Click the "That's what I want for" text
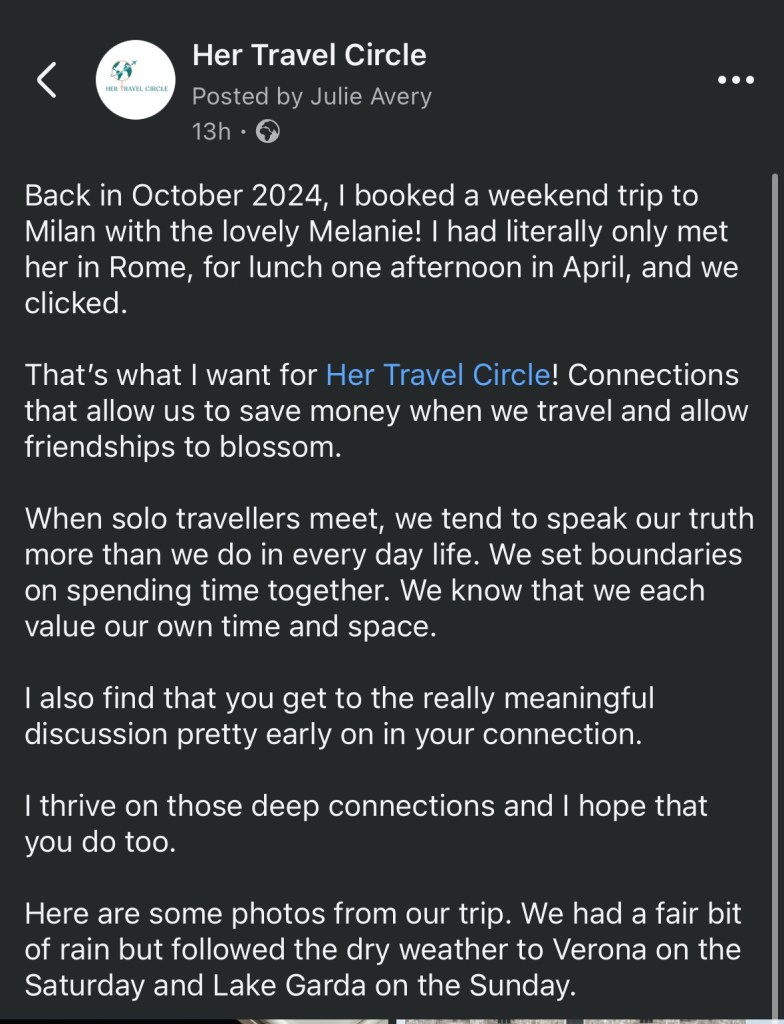This screenshot has height=1024, width=784. click(x=172, y=375)
